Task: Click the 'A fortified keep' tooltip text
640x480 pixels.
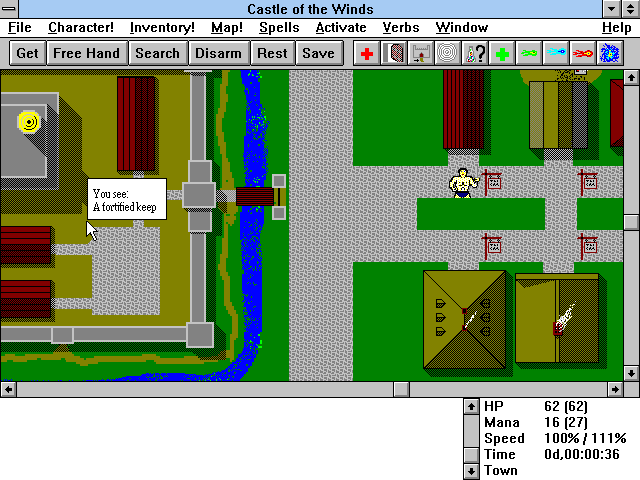Action: pos(125,207)
